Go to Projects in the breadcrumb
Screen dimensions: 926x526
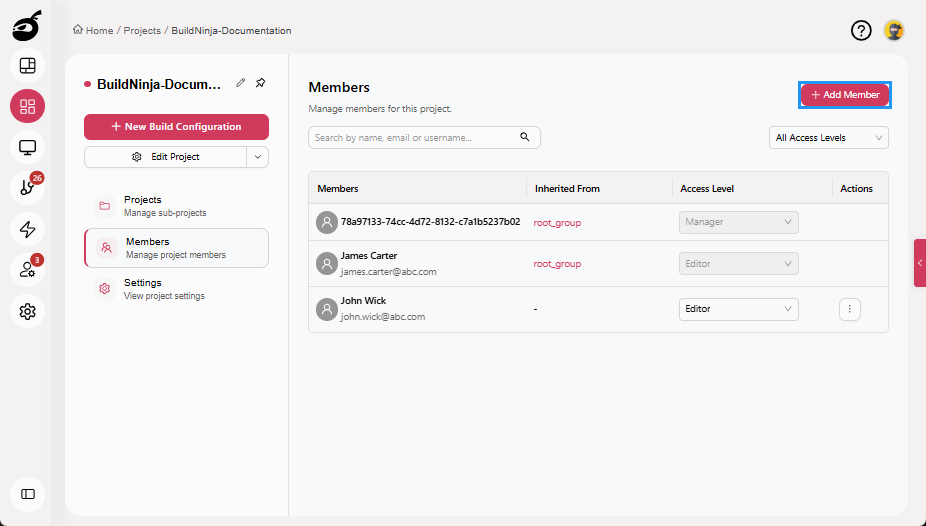tap(142, 31)
